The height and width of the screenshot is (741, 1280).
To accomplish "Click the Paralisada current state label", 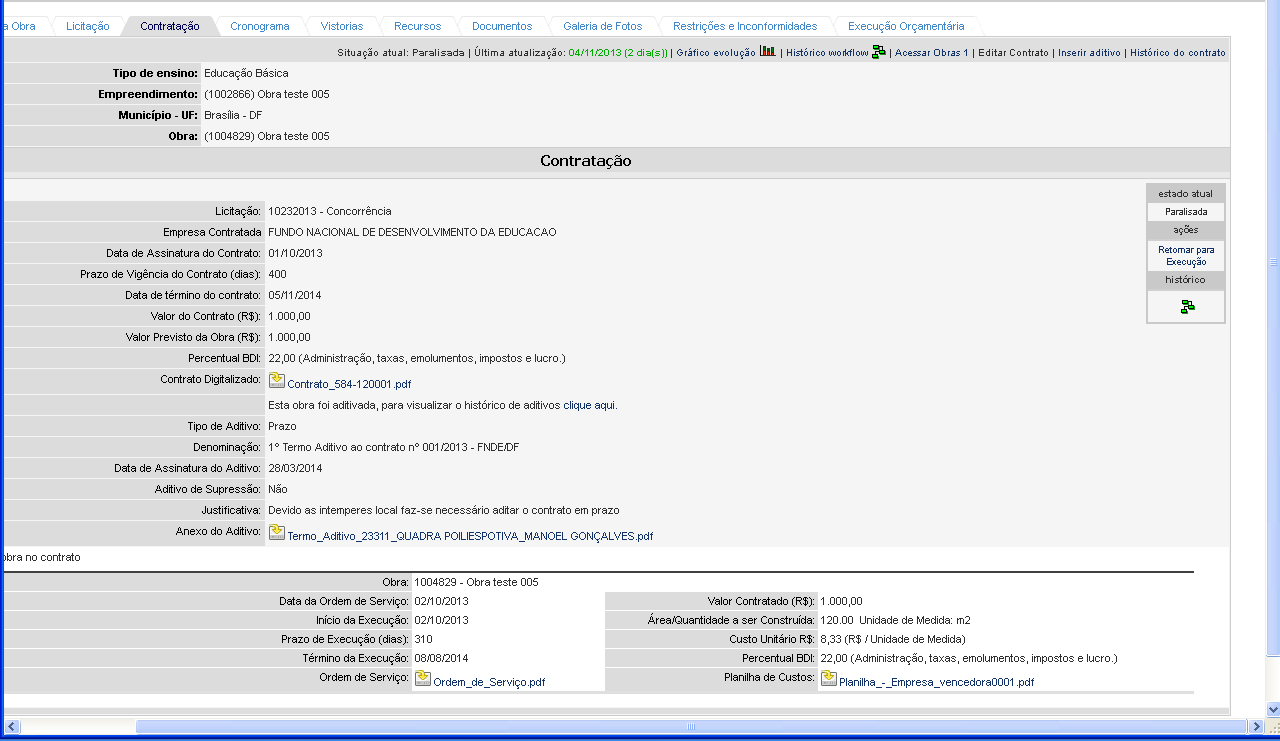I will (x=1186, y=212).
